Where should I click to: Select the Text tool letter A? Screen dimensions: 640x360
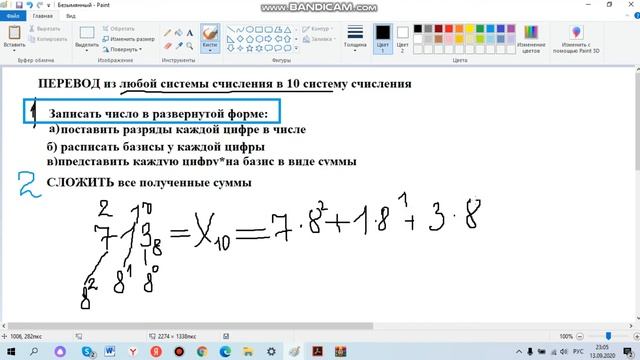coord(190,33)
